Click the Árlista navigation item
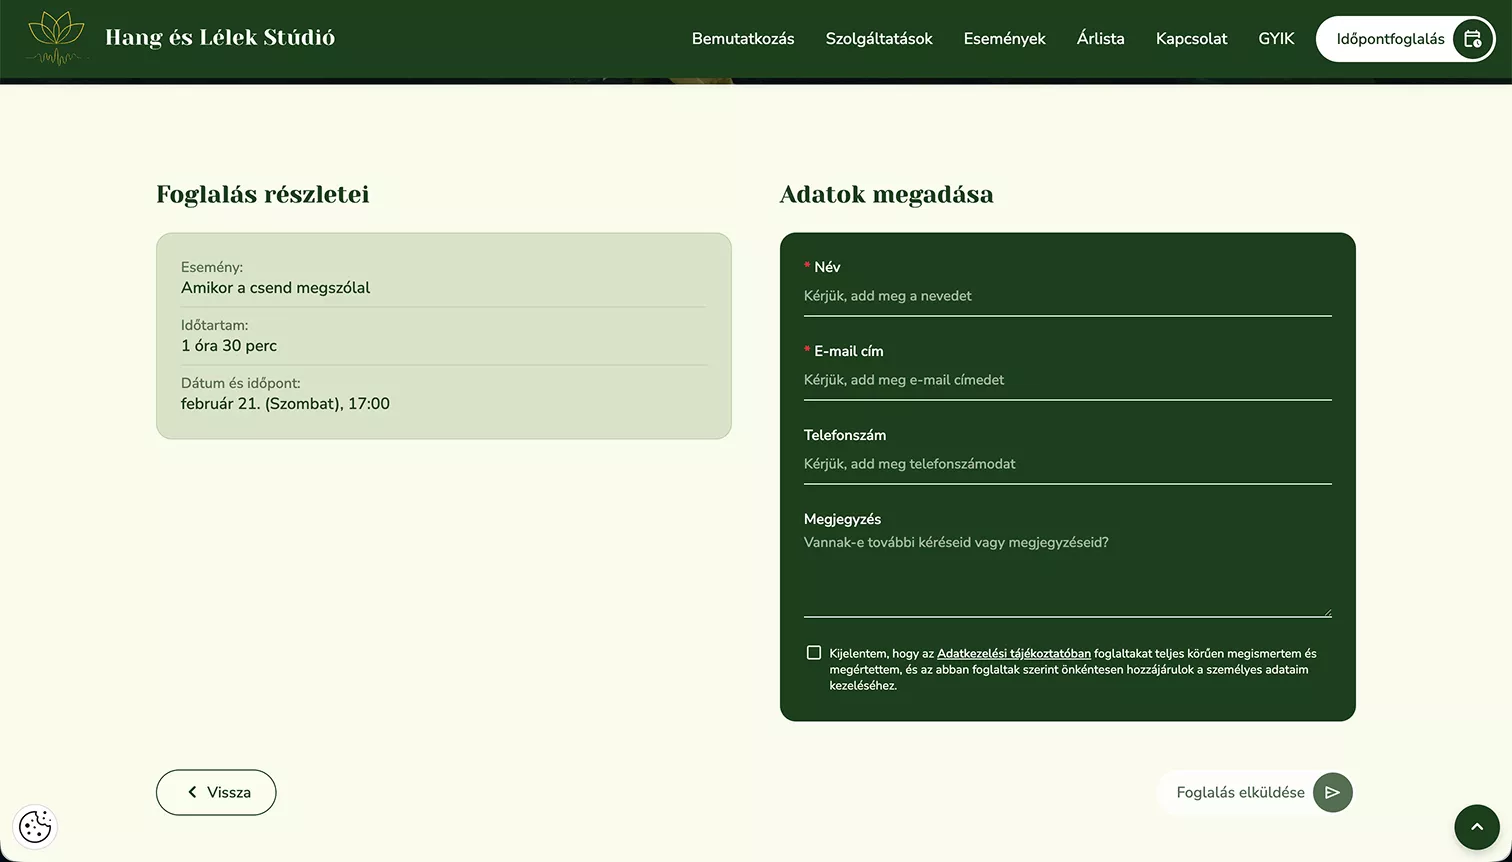This screenshot has width=1512, height=862. pyautogui.click(x=1100, y=38)
